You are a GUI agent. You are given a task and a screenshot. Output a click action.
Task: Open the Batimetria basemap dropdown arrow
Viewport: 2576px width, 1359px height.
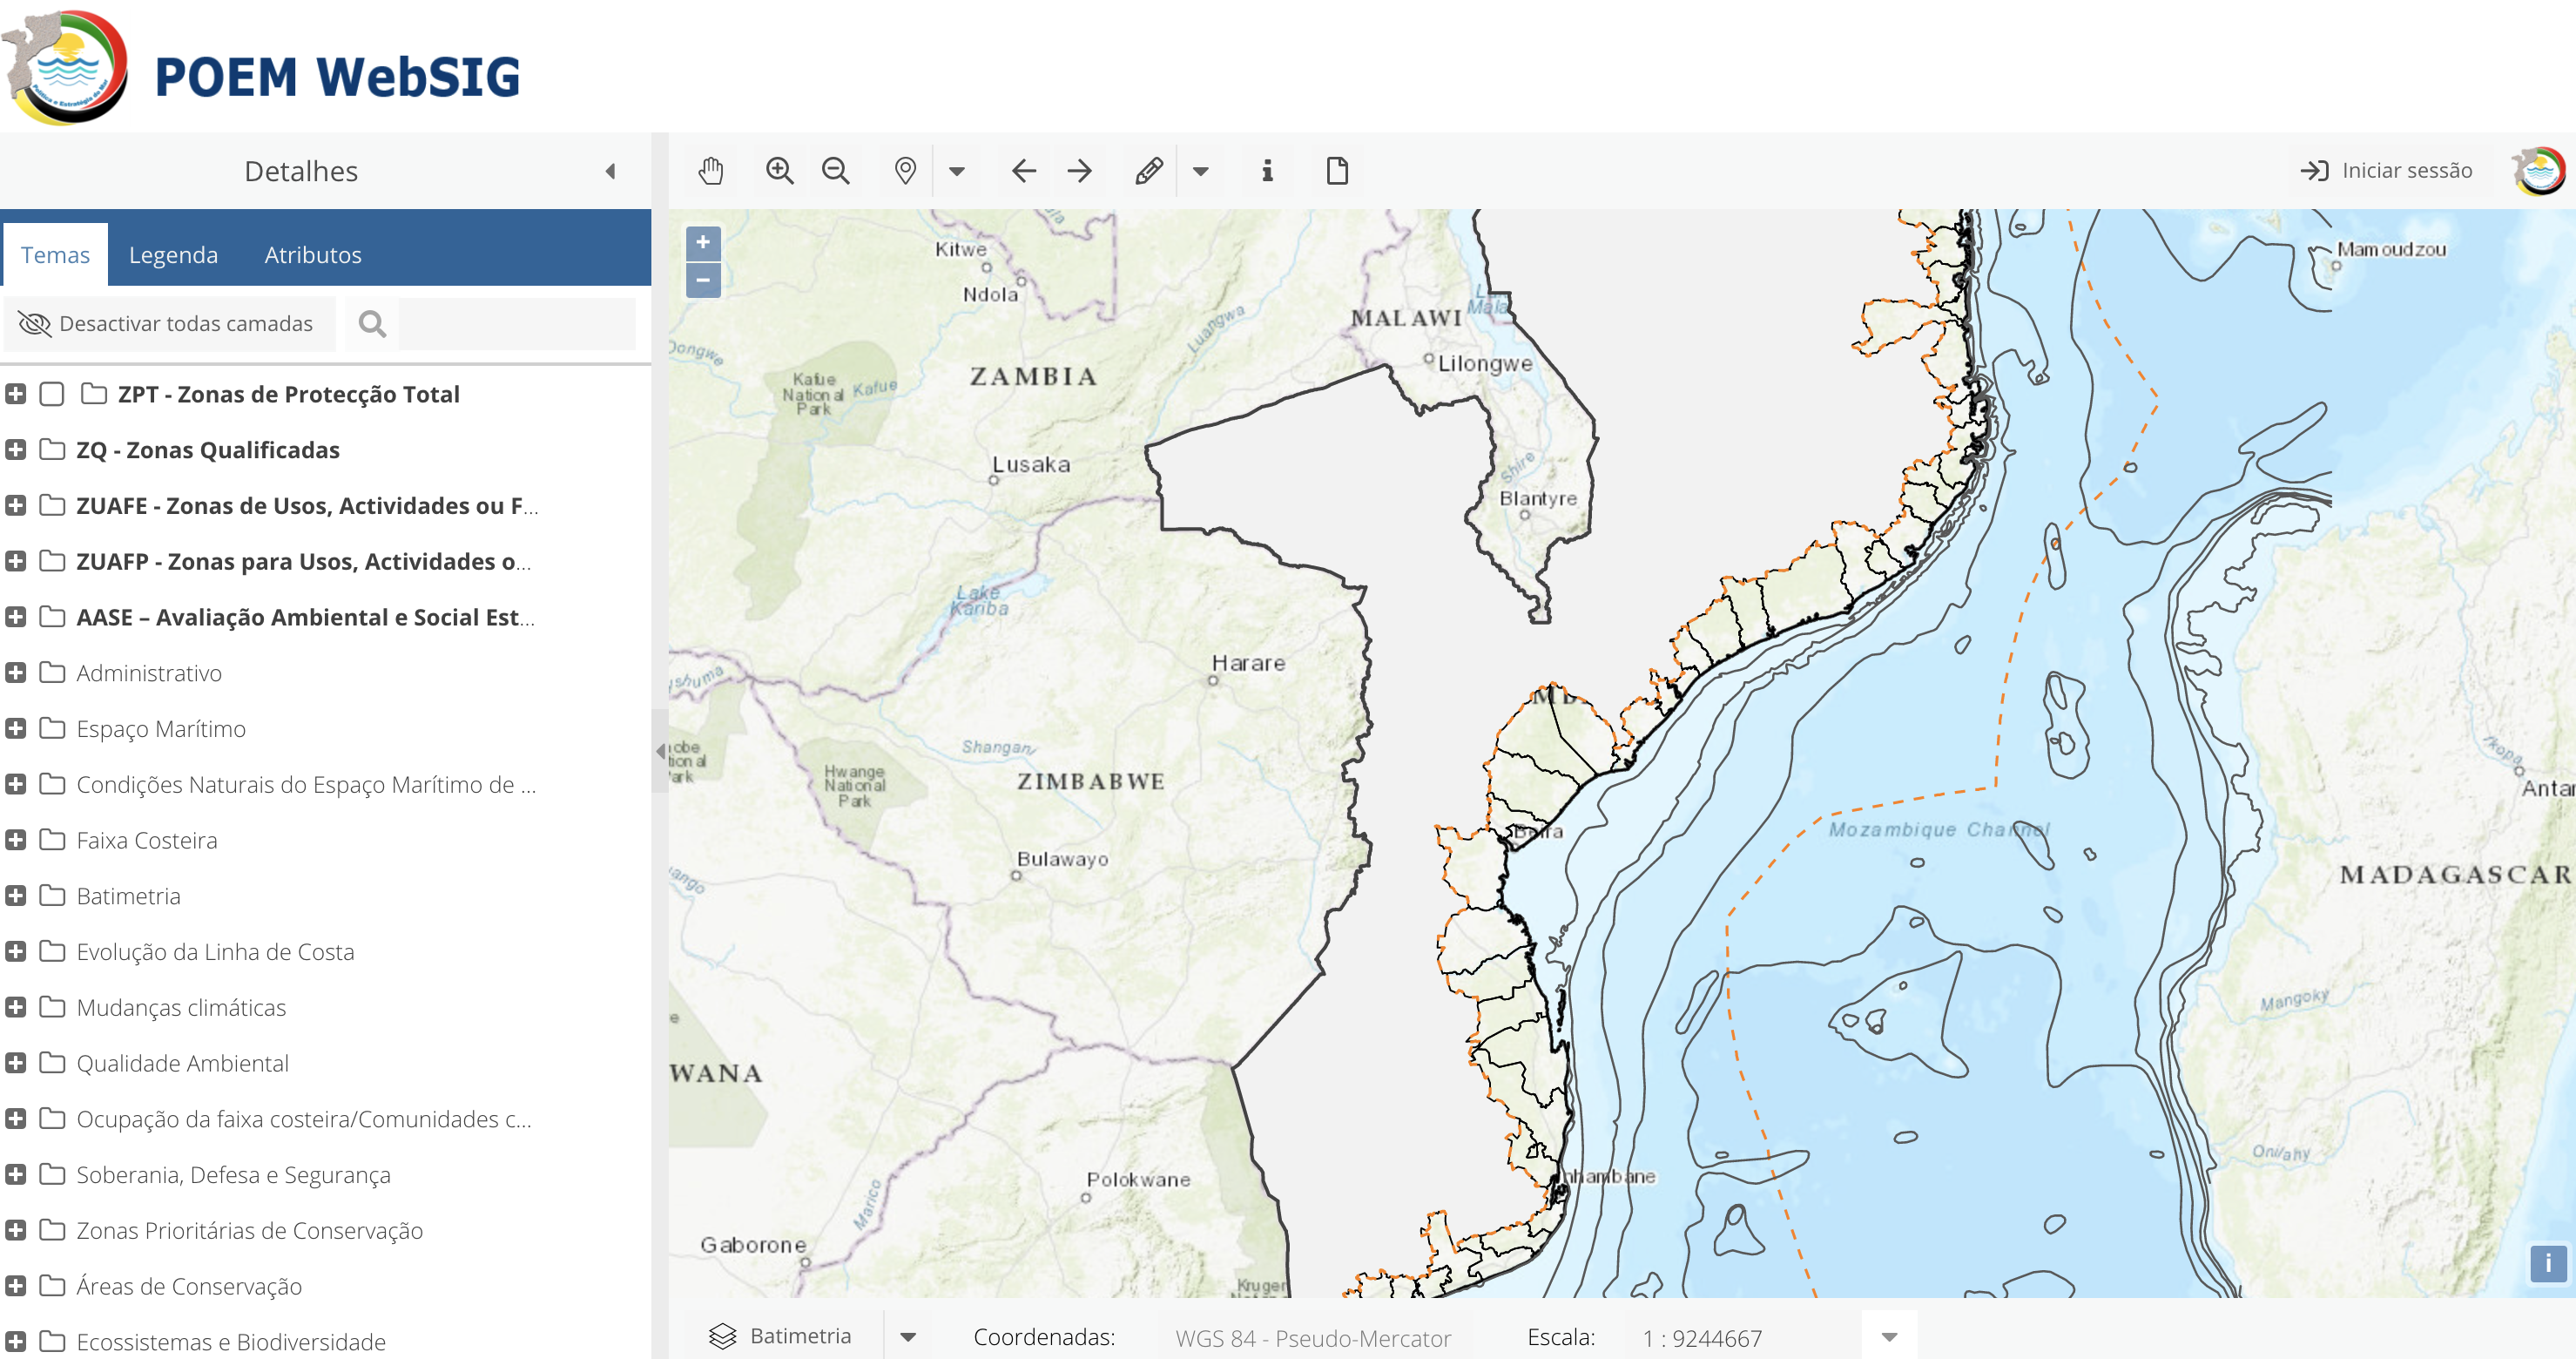[x=908, y=1337]
